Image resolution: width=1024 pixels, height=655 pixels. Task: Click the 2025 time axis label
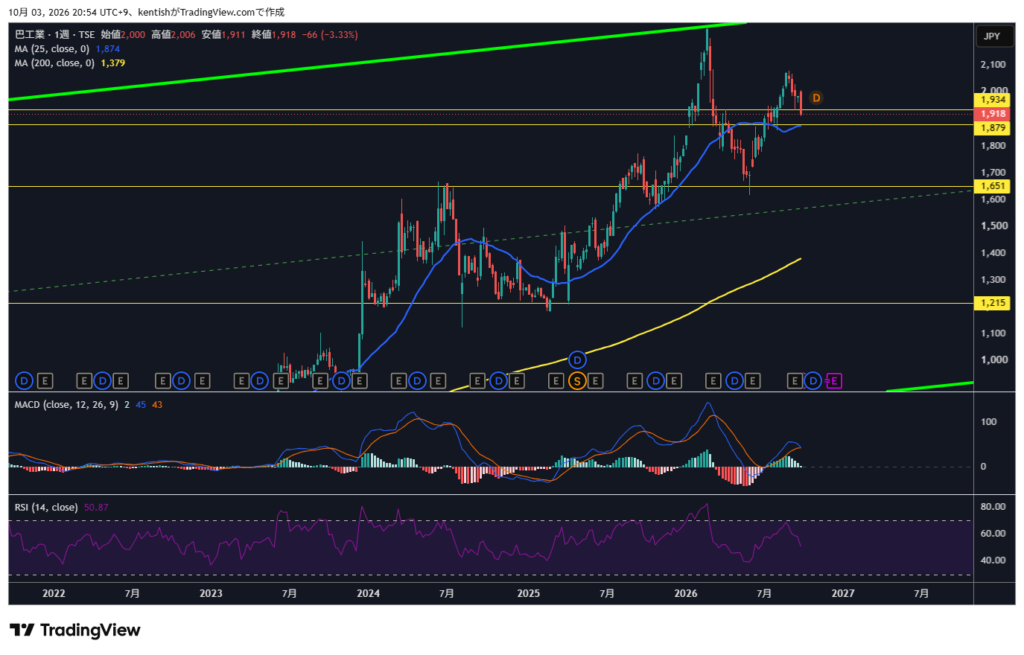pyautogui.click(x=528, y=594)
